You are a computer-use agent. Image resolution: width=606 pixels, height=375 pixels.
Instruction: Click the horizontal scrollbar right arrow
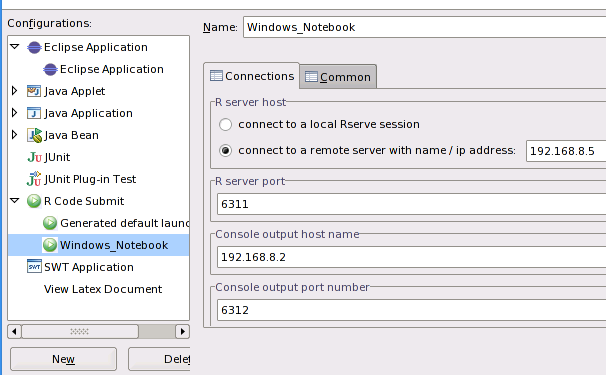pyautogui.click(x=182, y=331)
